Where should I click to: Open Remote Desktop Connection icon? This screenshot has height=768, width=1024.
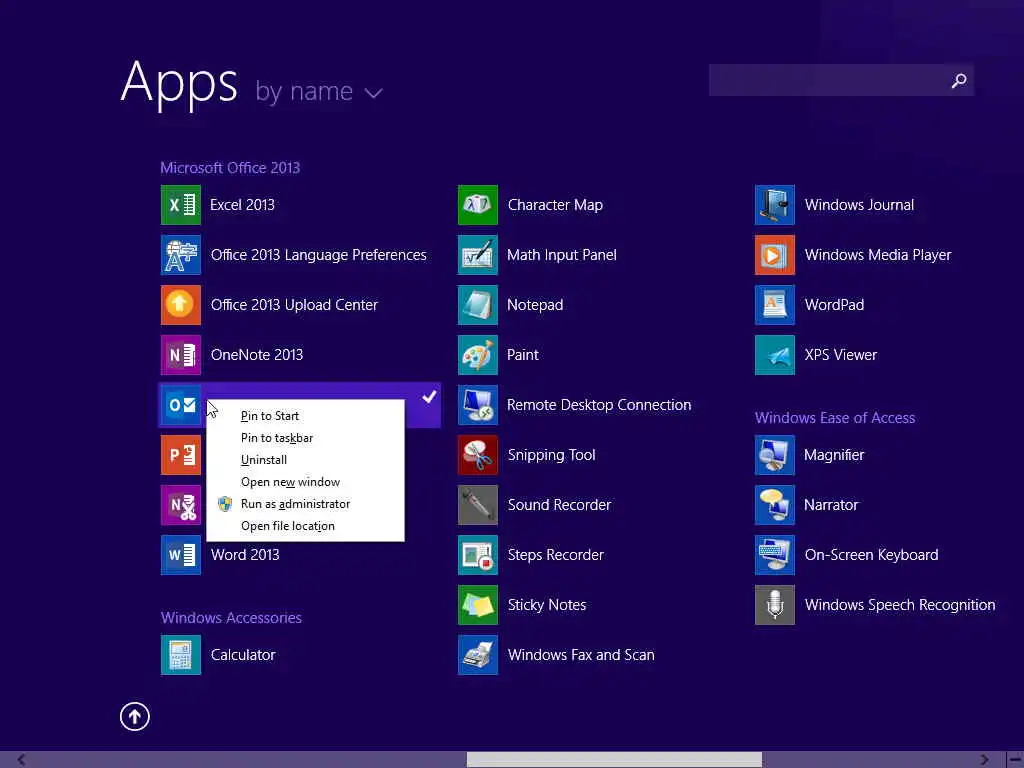coord(478,405)
